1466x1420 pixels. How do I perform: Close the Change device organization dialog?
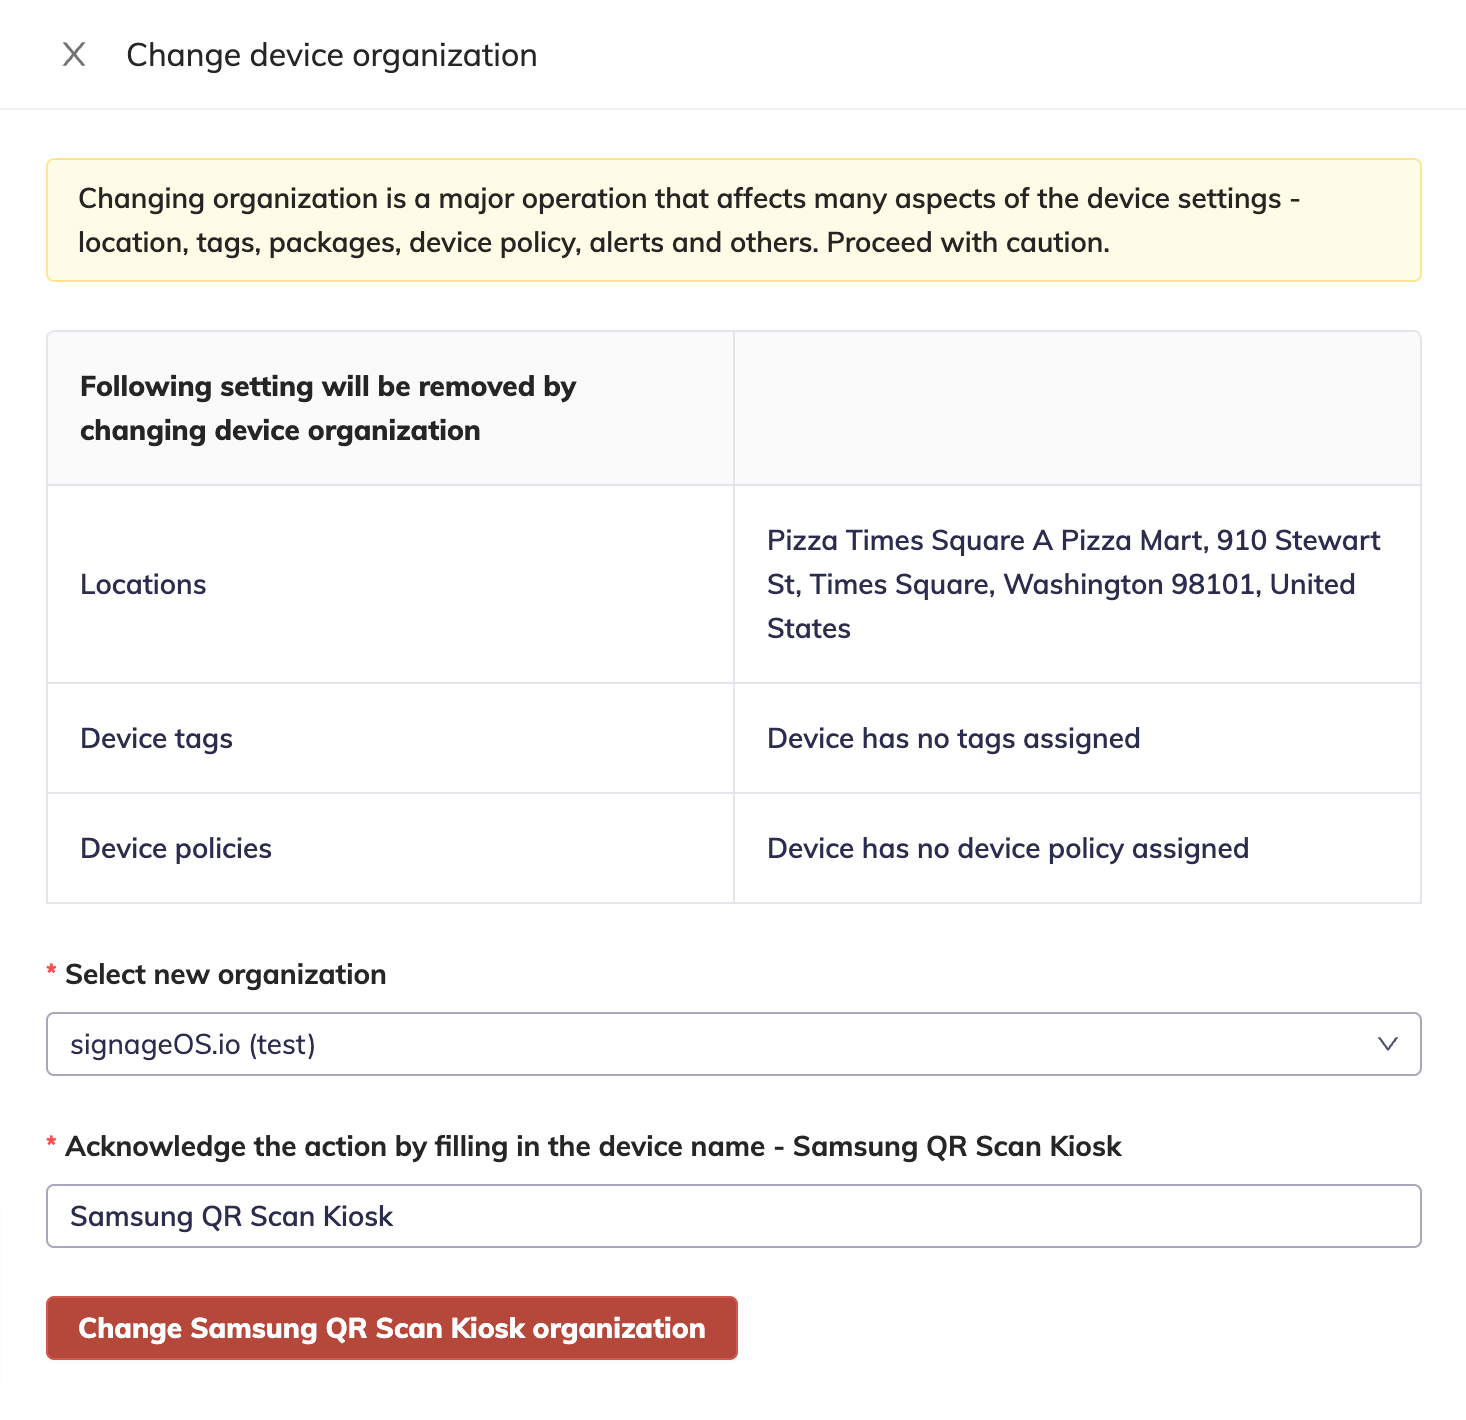pyautogui.click(x=74, y=55)
